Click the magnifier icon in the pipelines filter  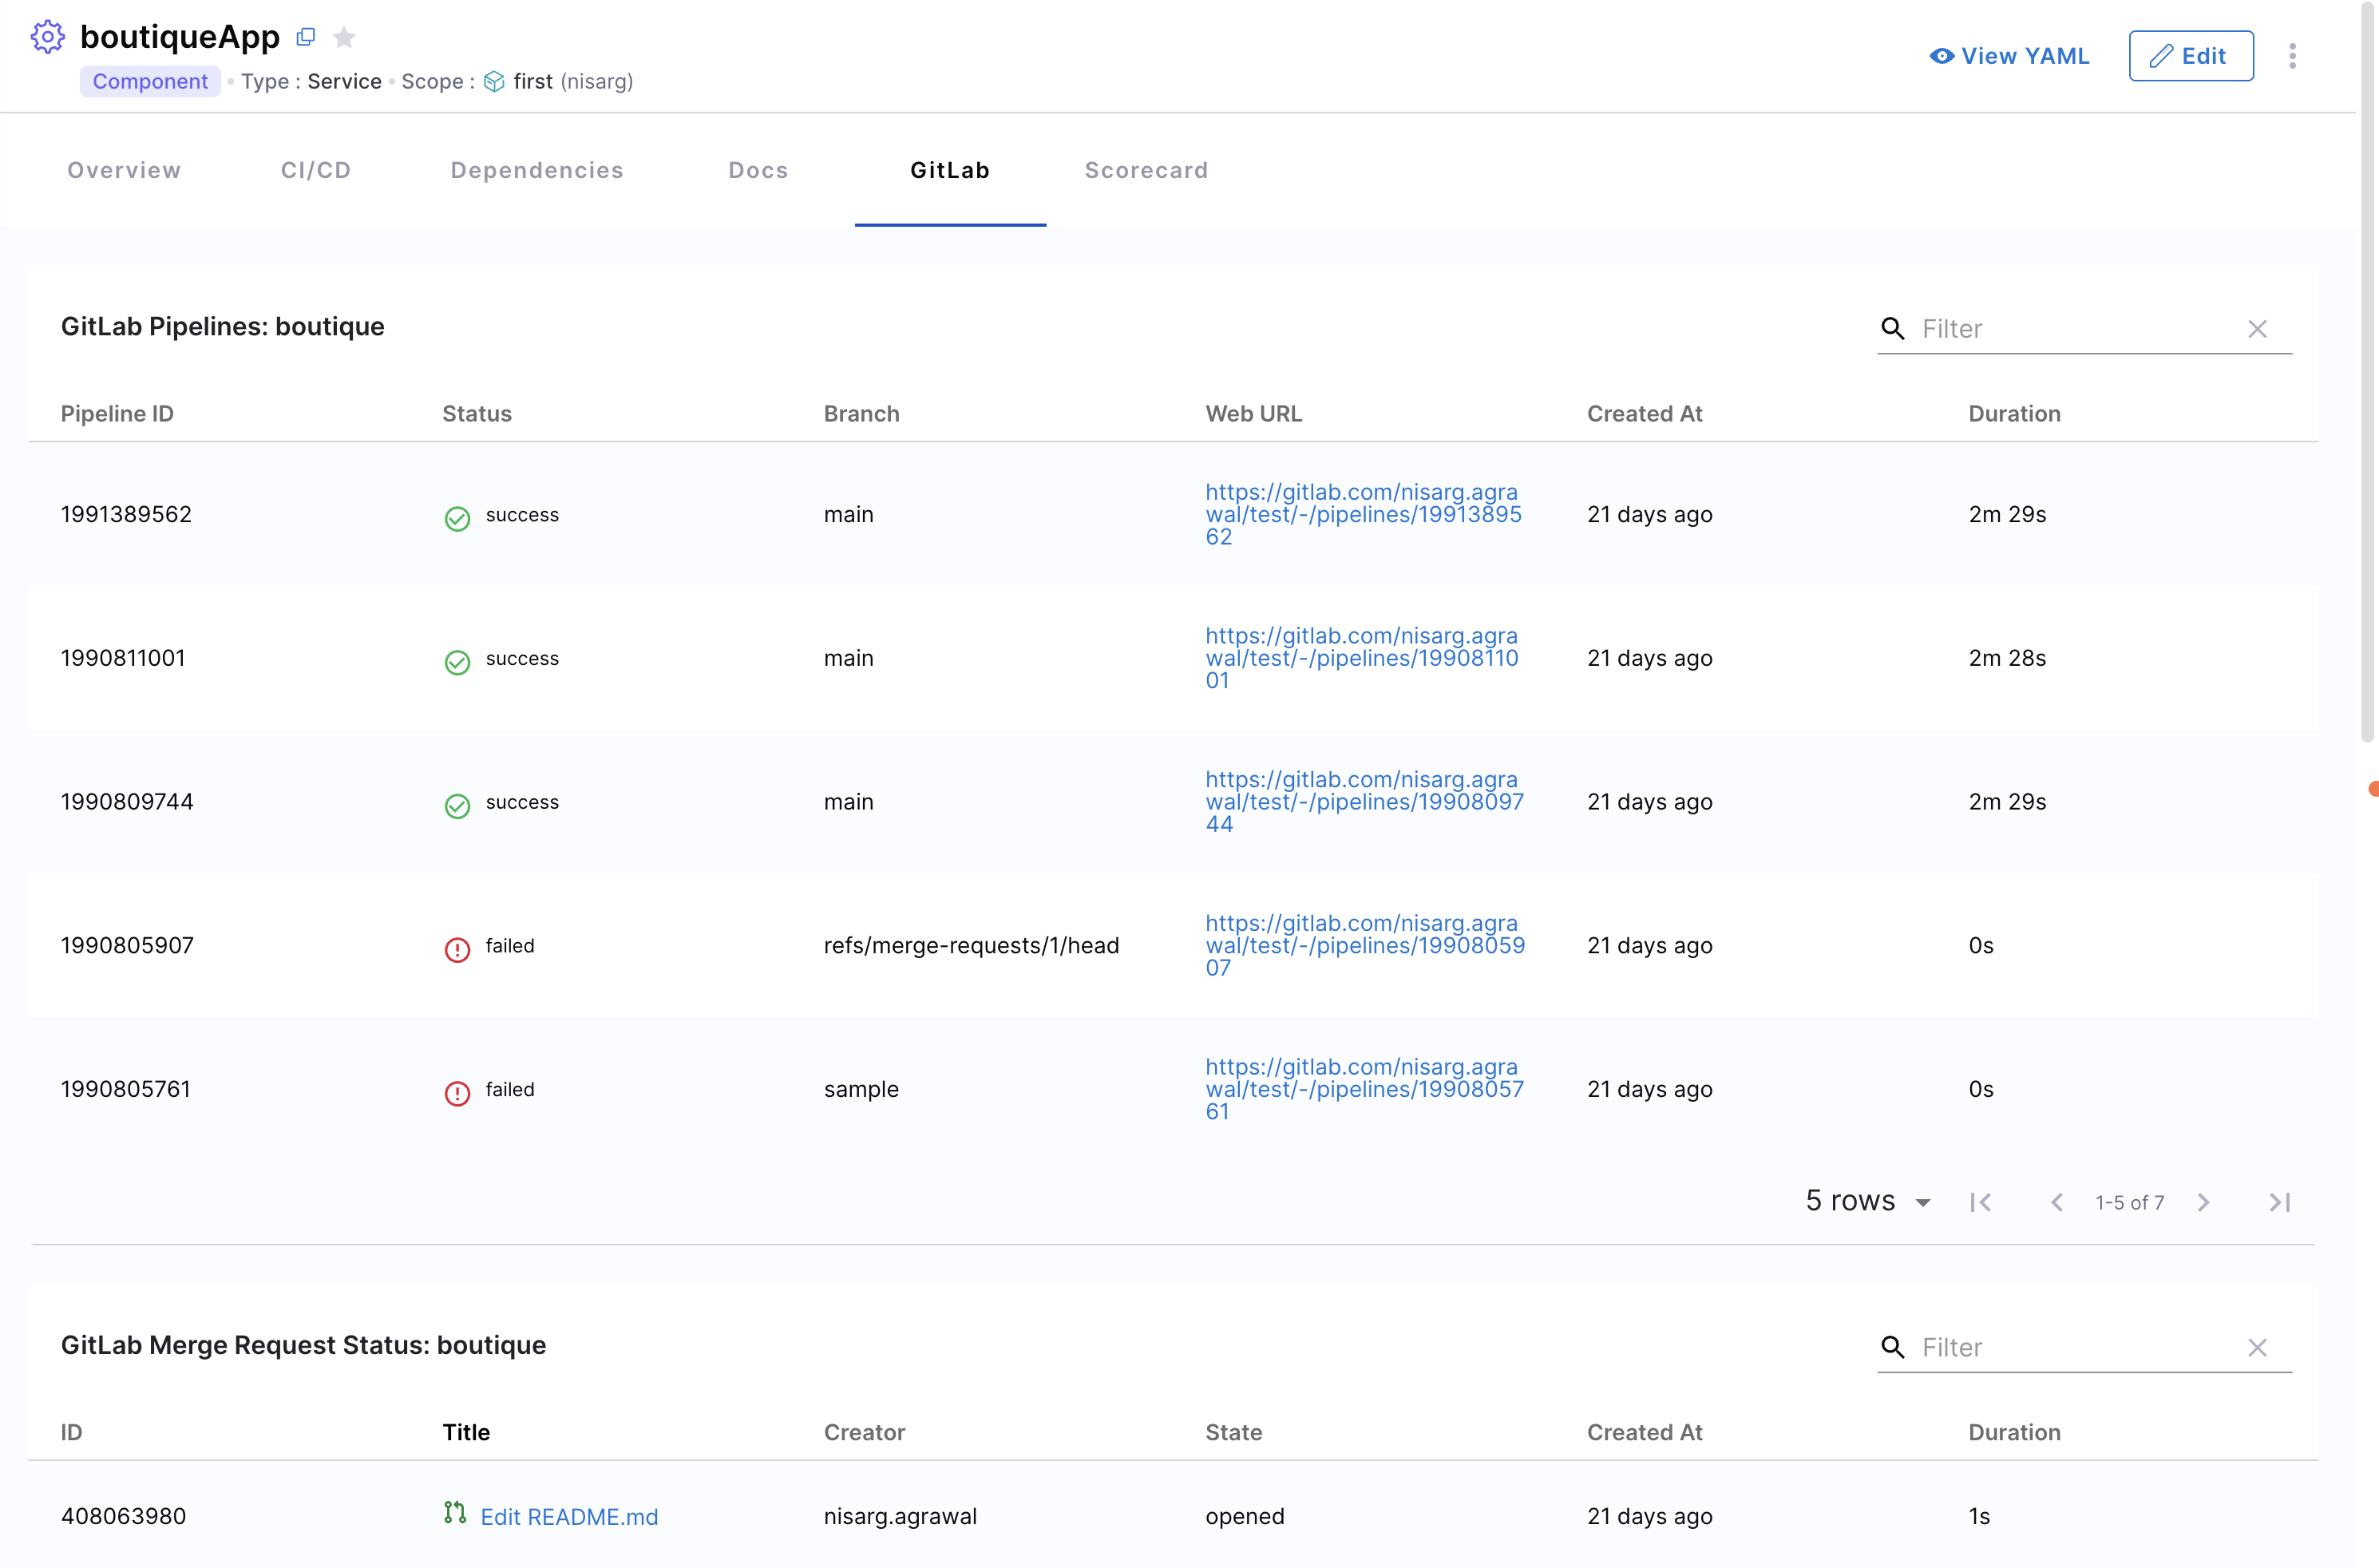tap(1893, 328)
